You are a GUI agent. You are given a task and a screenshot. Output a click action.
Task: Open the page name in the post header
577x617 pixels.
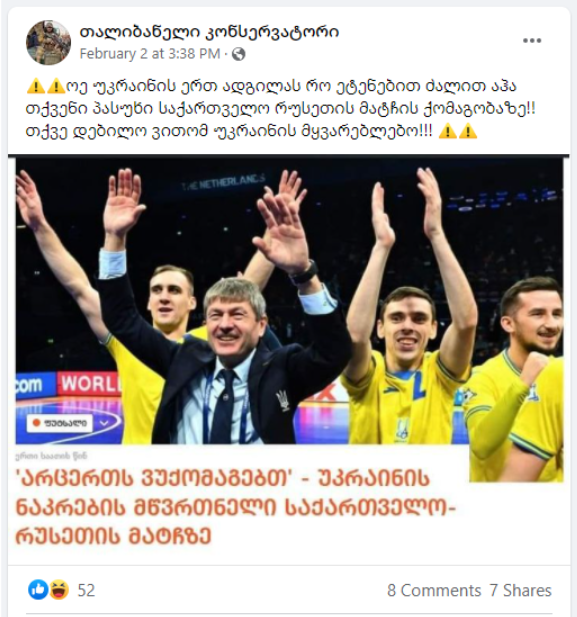209,32
